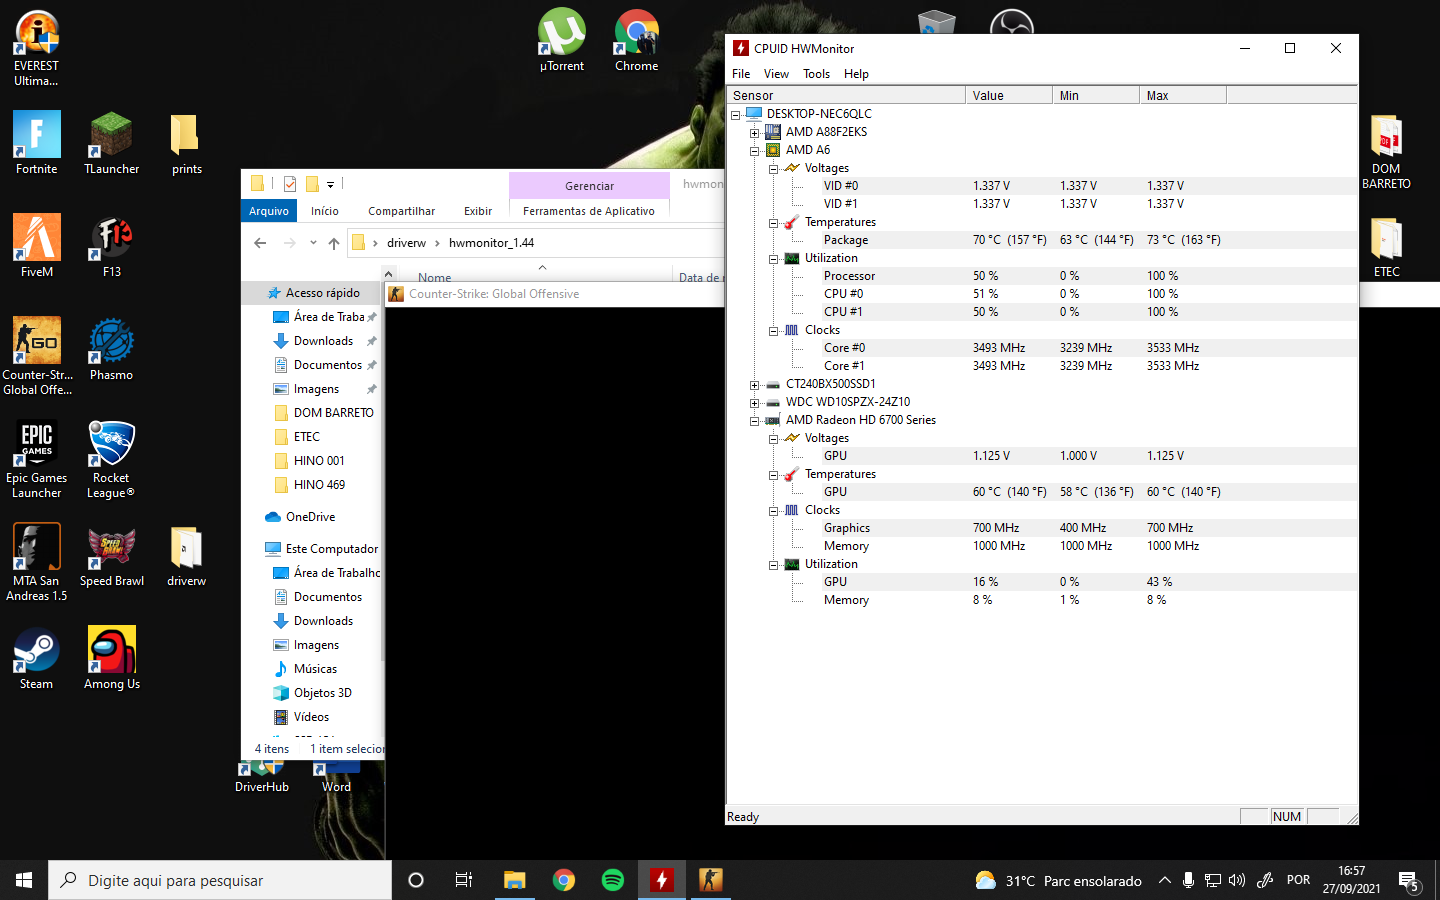Open the Arquivo tab in File Explorer
The image size is (1440, 900).
coord(269,211)
